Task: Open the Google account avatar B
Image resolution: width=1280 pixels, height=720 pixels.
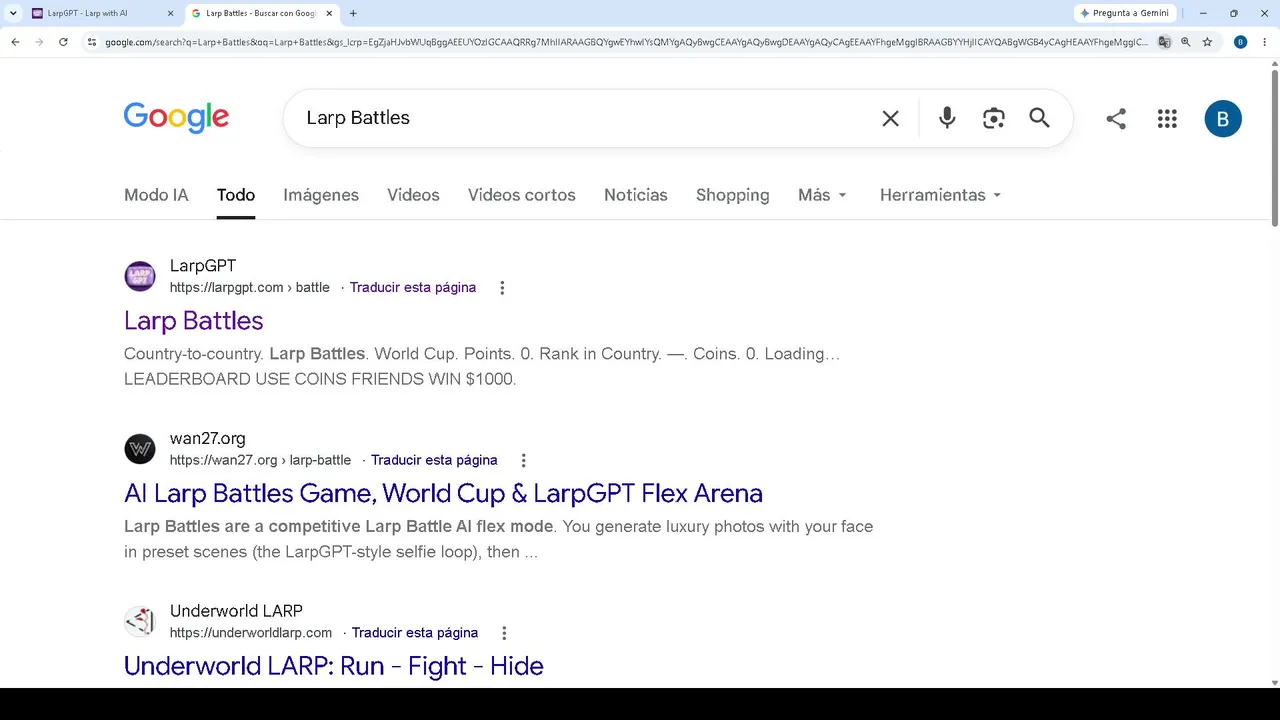Action: (x=1223, y=119)
